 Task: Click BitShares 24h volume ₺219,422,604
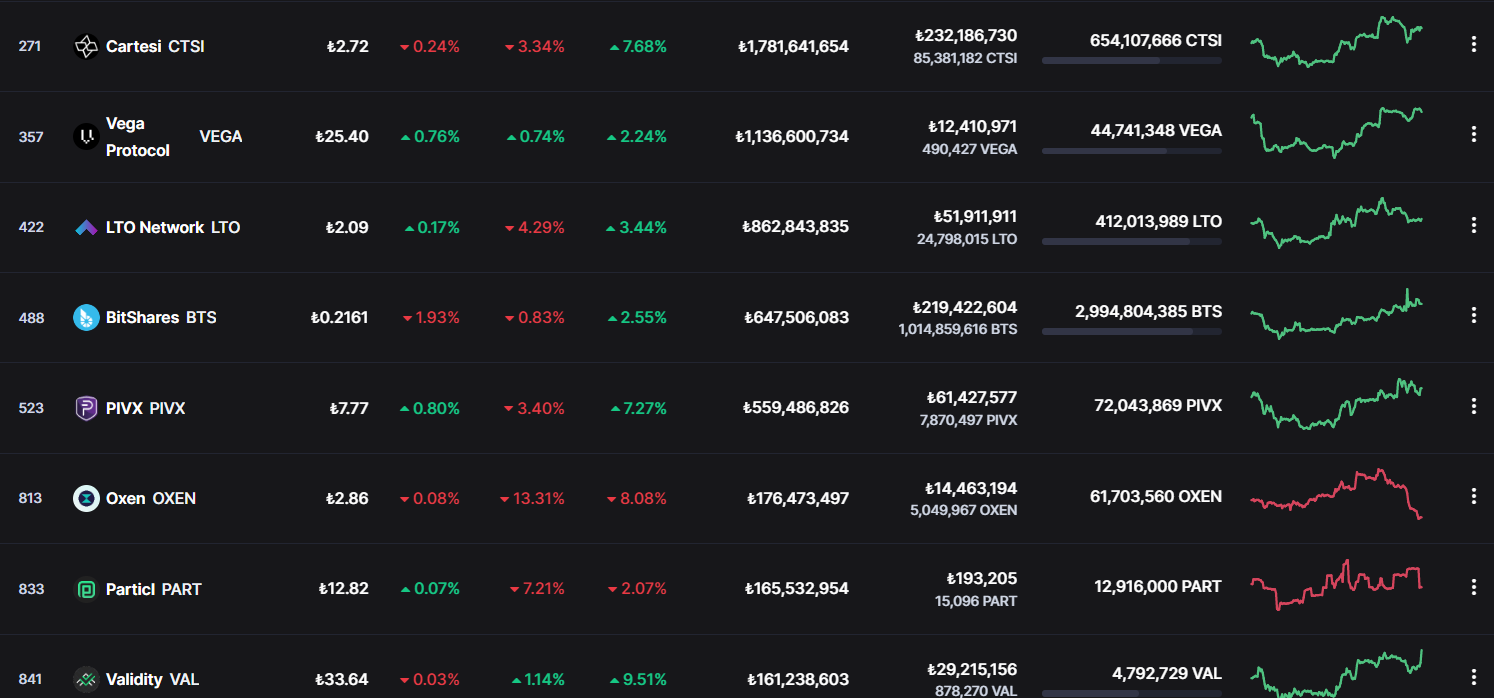(965, 307)
